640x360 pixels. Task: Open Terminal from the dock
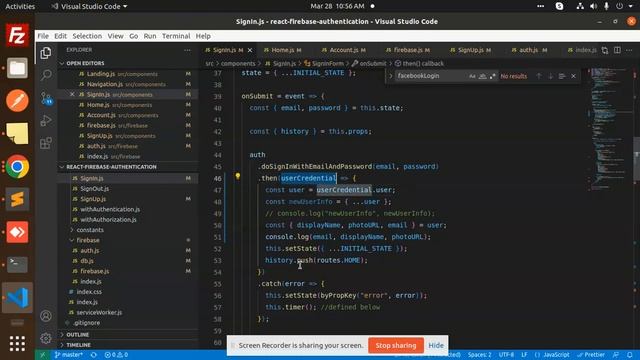click(17, 264)
